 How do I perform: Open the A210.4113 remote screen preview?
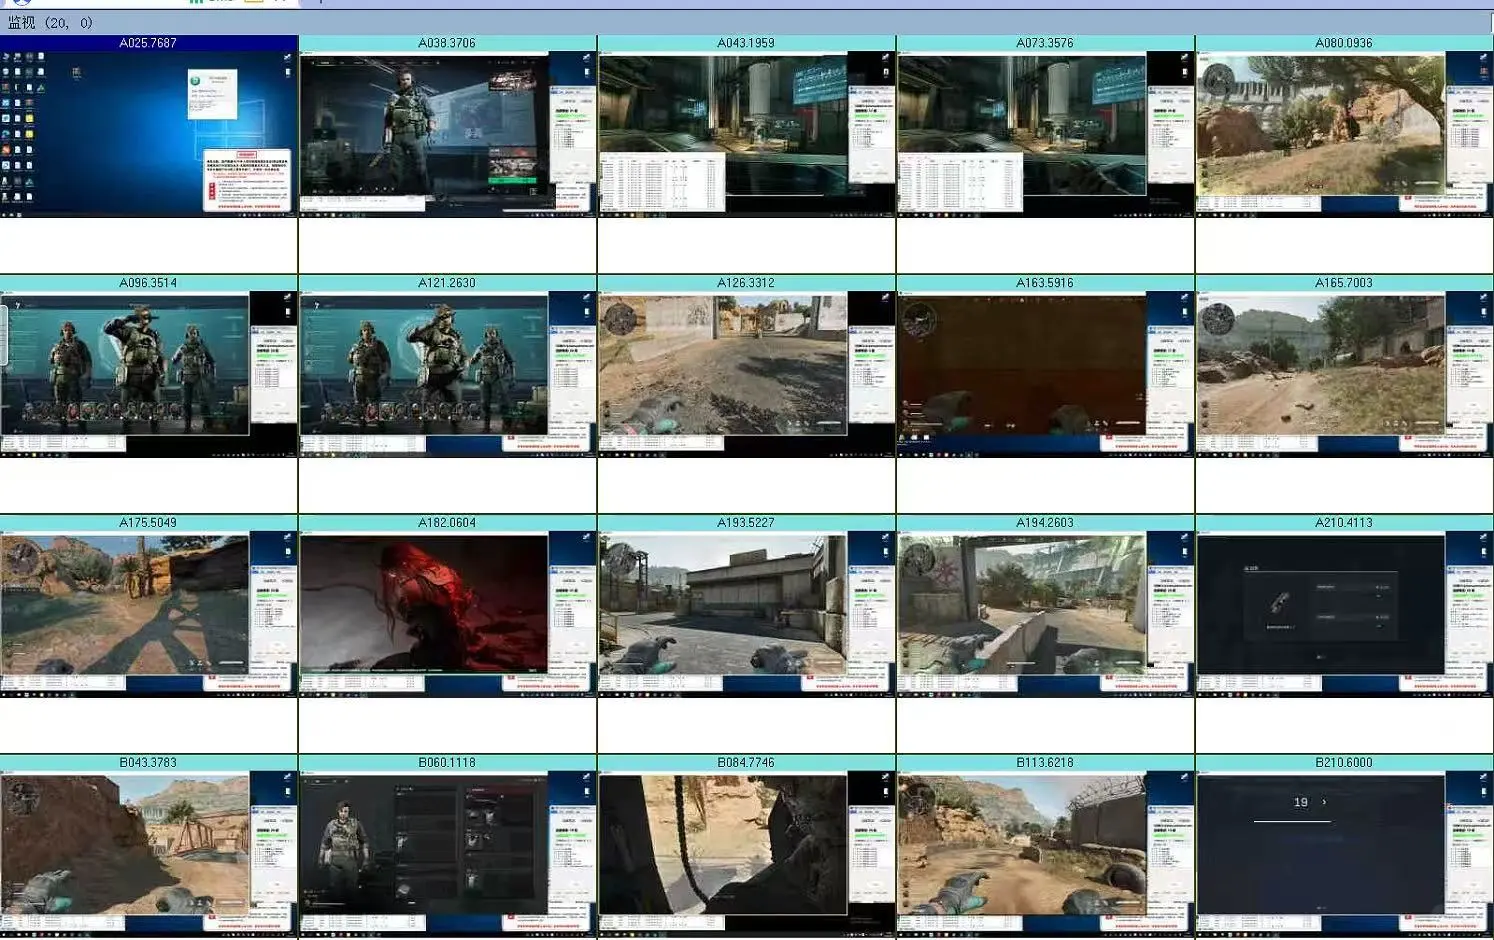[x=1344, y=614]
